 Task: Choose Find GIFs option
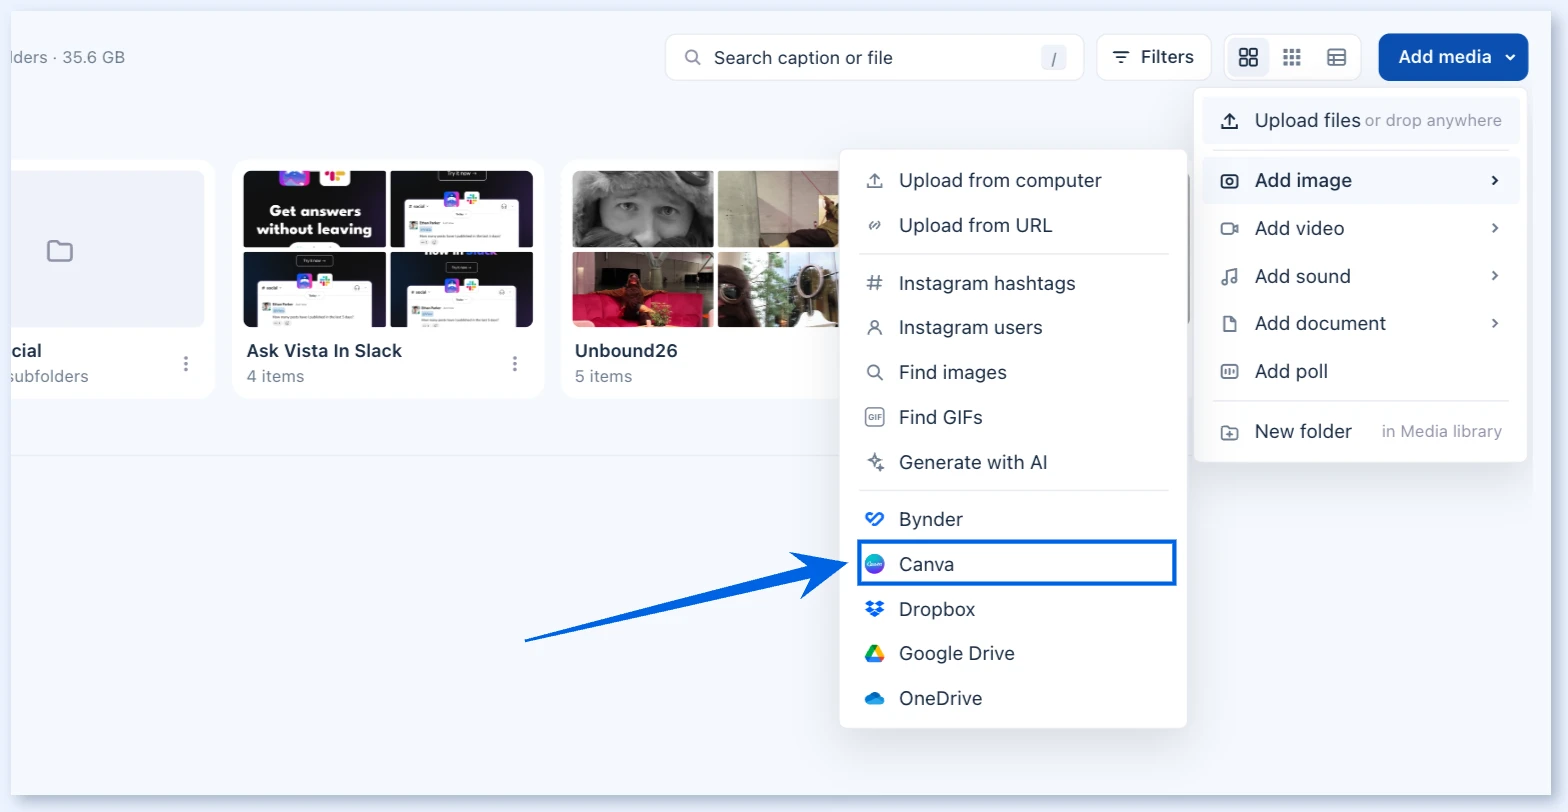tap(1013, 418)
